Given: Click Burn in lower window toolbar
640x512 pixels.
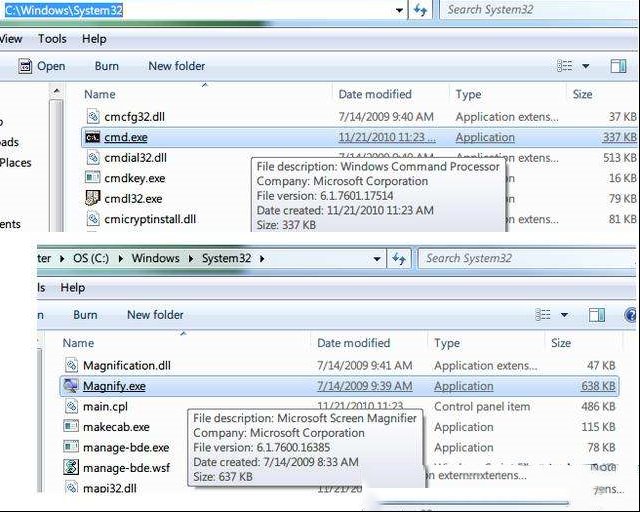Looking at the screenshot, I should (x=85, y=315).
